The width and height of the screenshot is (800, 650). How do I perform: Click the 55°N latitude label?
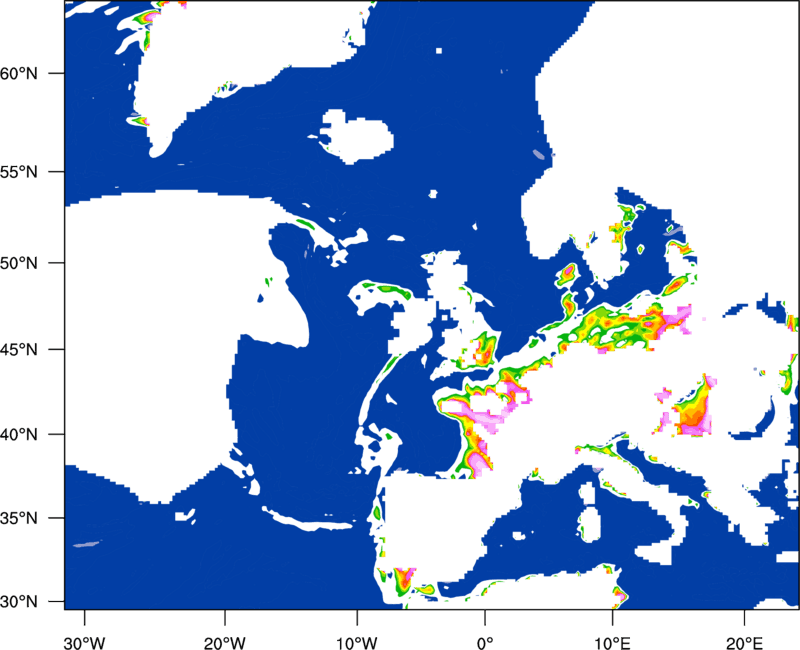tap(19, 172)
